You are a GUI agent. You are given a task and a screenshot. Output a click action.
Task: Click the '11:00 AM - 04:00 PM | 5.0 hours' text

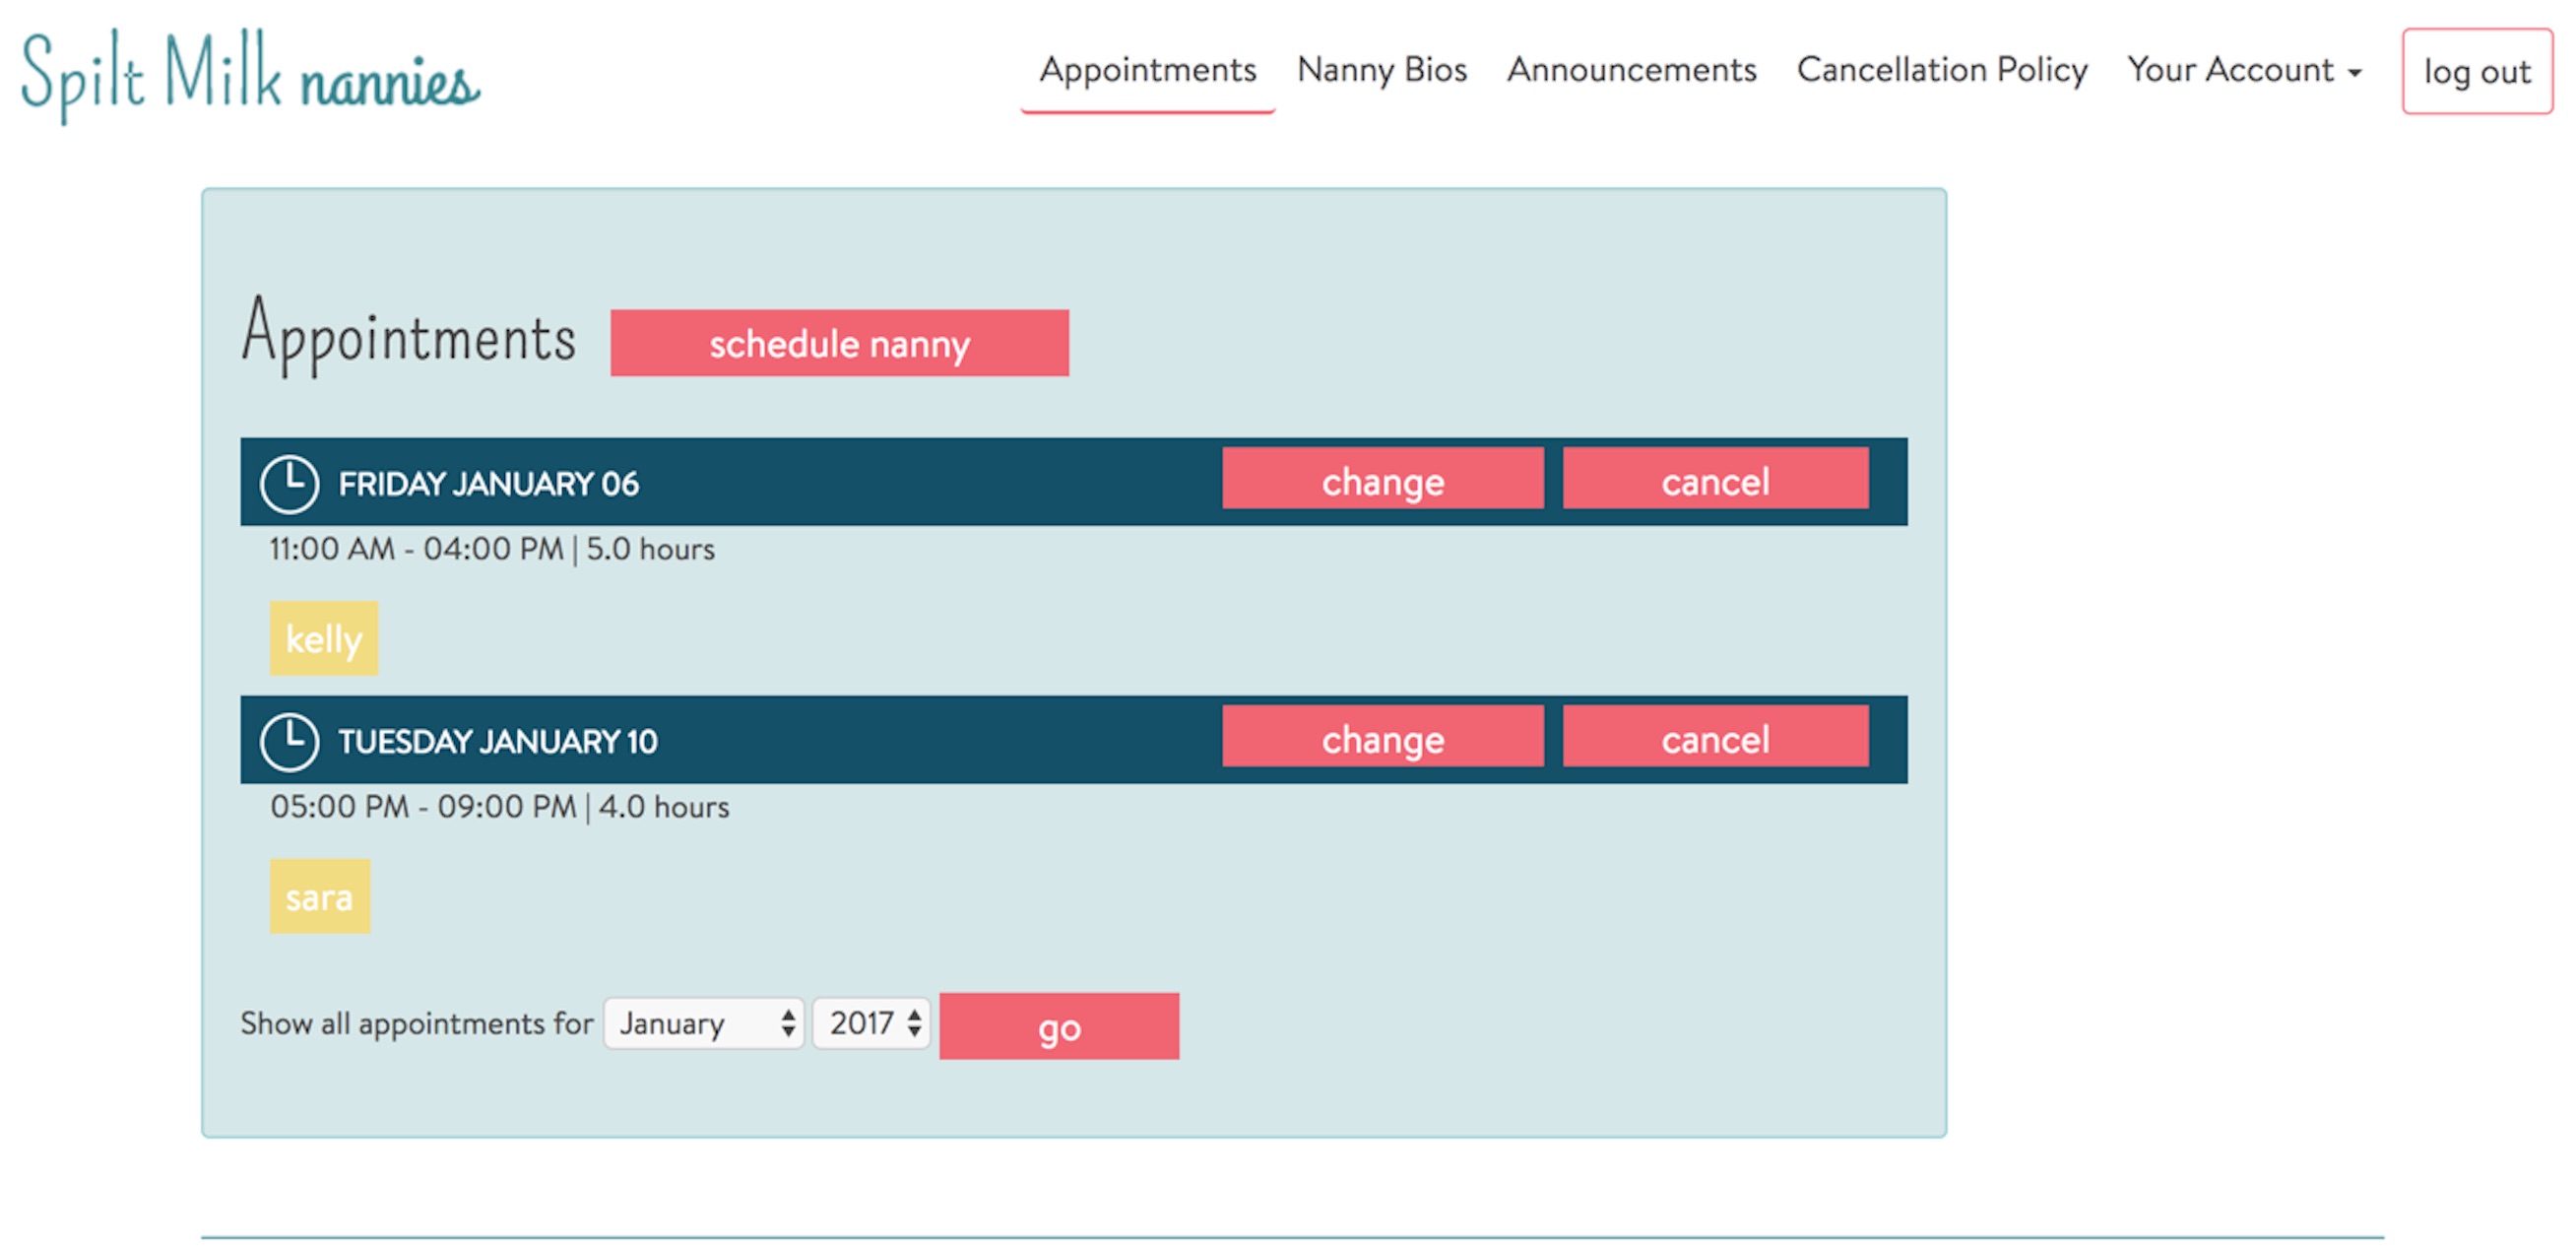click(492, 549)
